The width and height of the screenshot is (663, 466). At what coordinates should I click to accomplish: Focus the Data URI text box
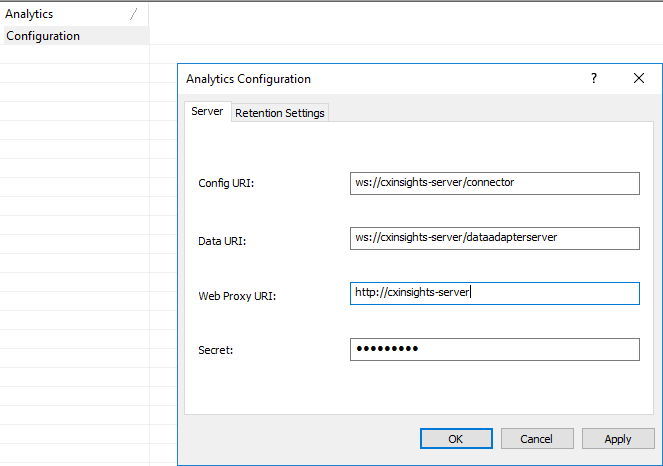494,238
